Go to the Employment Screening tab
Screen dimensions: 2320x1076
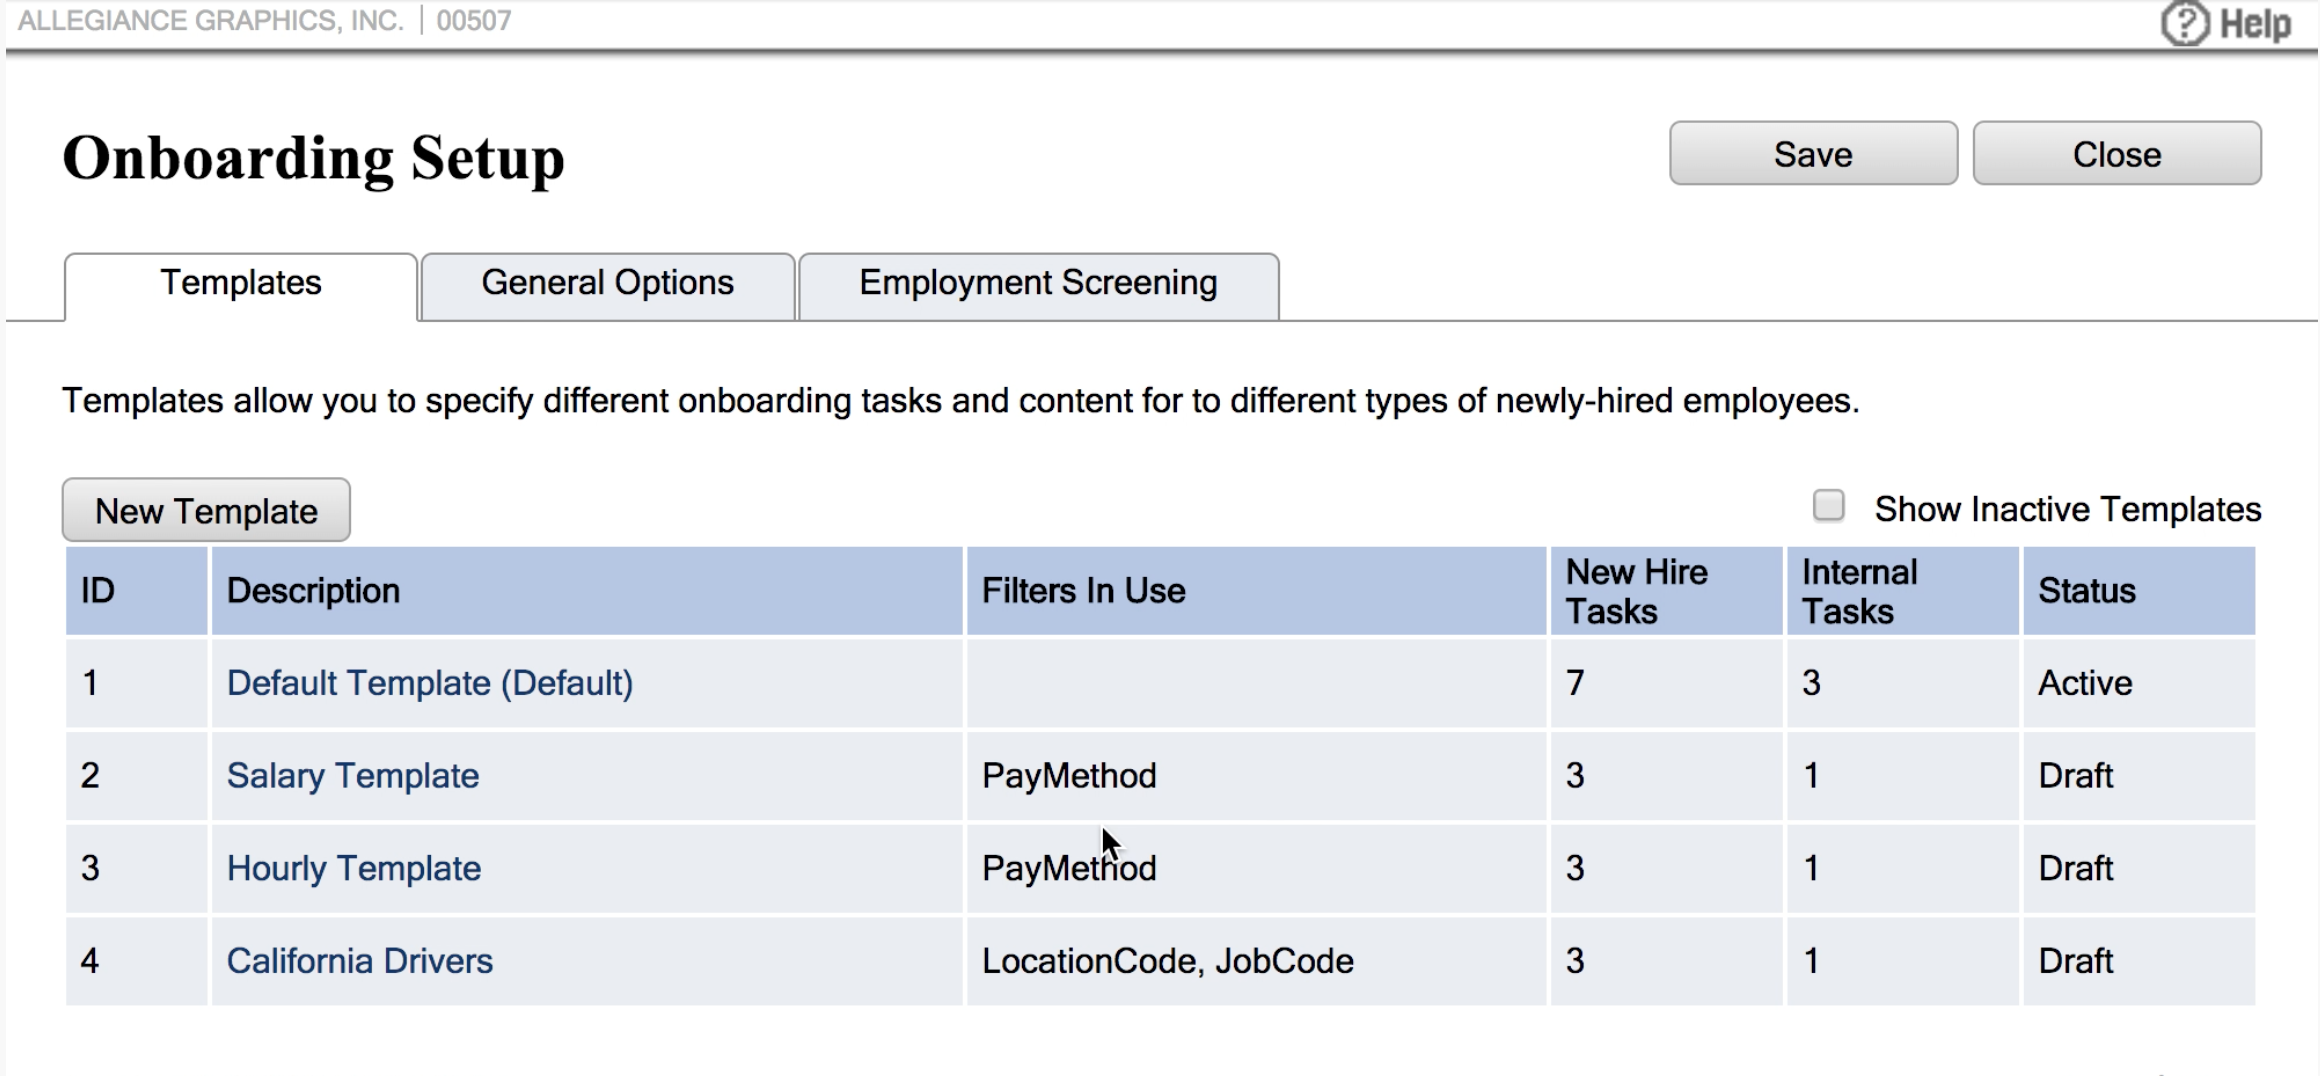click(x=1038, y=284)
